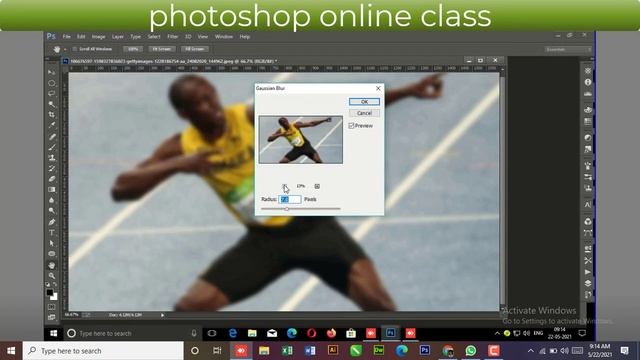Adjust the Gaussian Blur radius slider

pos(287,209)
